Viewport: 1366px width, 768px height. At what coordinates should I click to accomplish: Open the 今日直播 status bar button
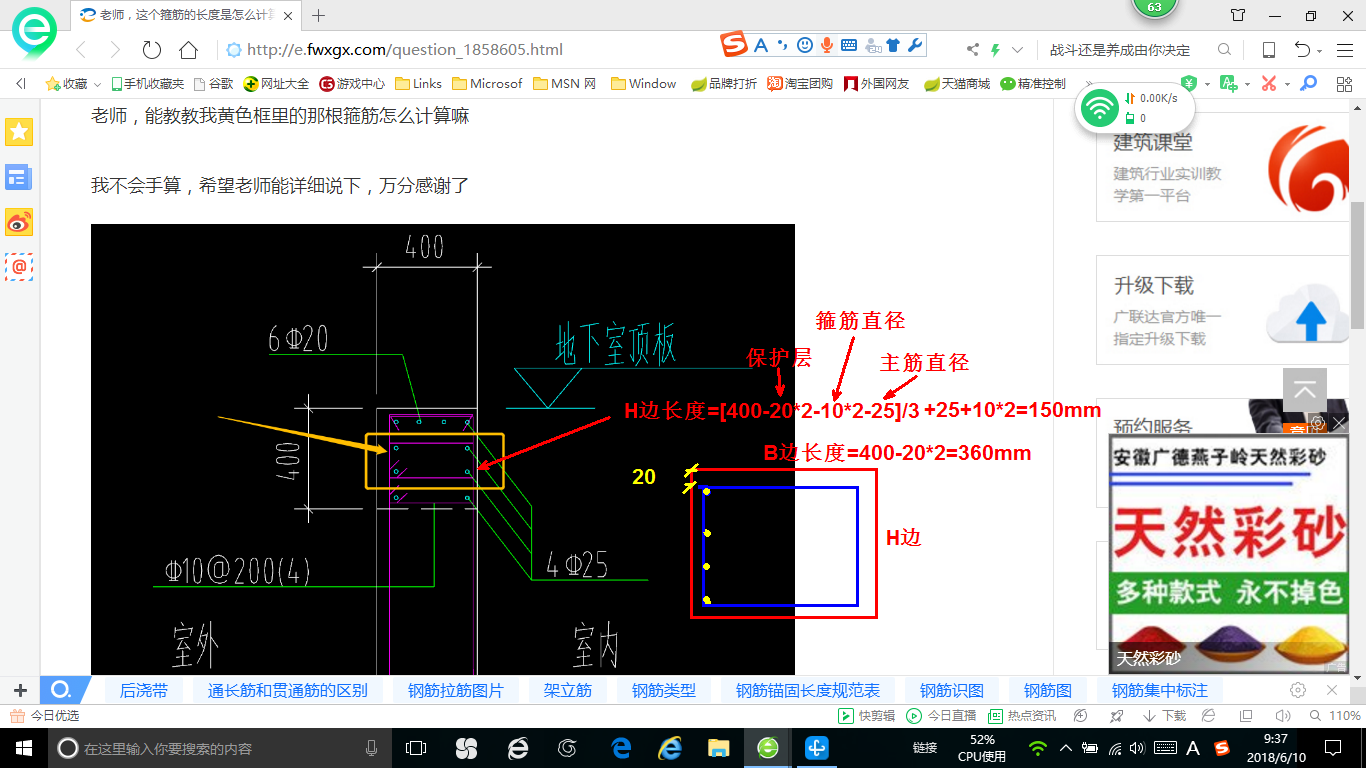click(941, 716)
